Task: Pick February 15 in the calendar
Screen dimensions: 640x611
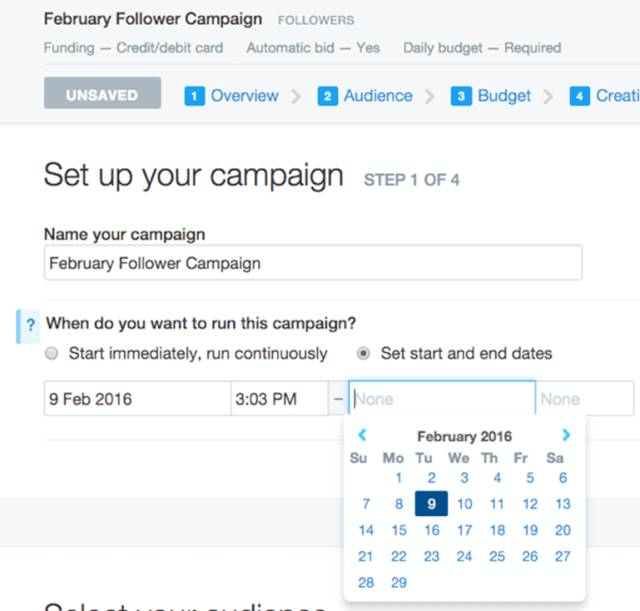Action: tap(399, 530)
